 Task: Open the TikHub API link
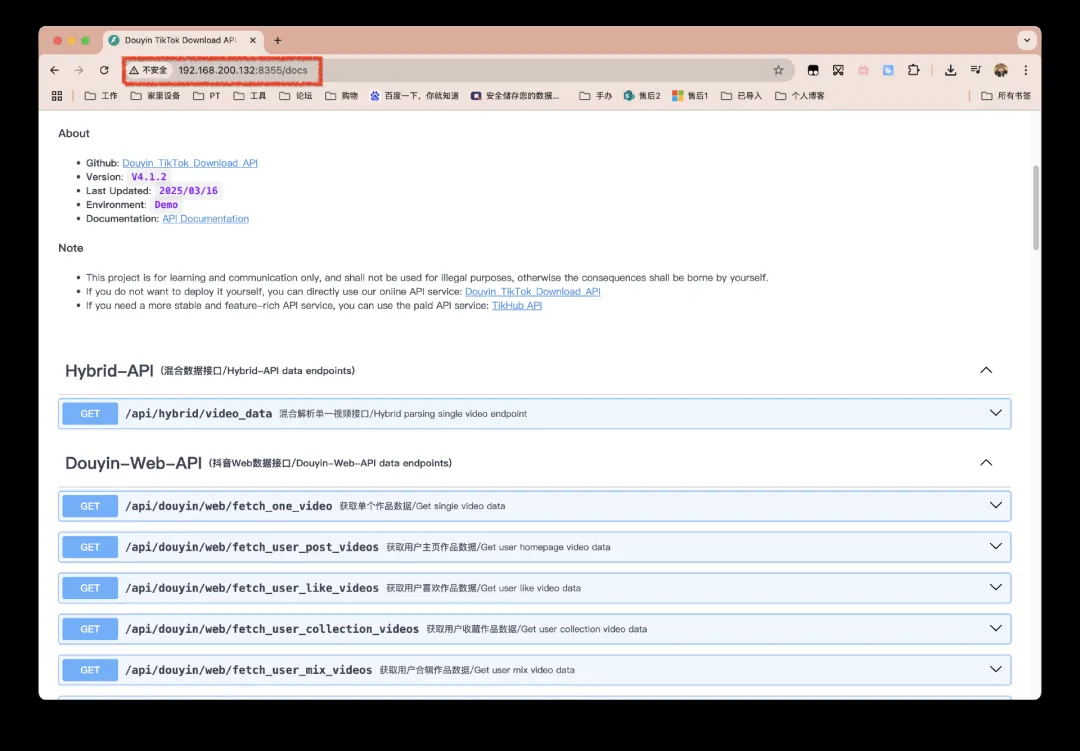516,306
